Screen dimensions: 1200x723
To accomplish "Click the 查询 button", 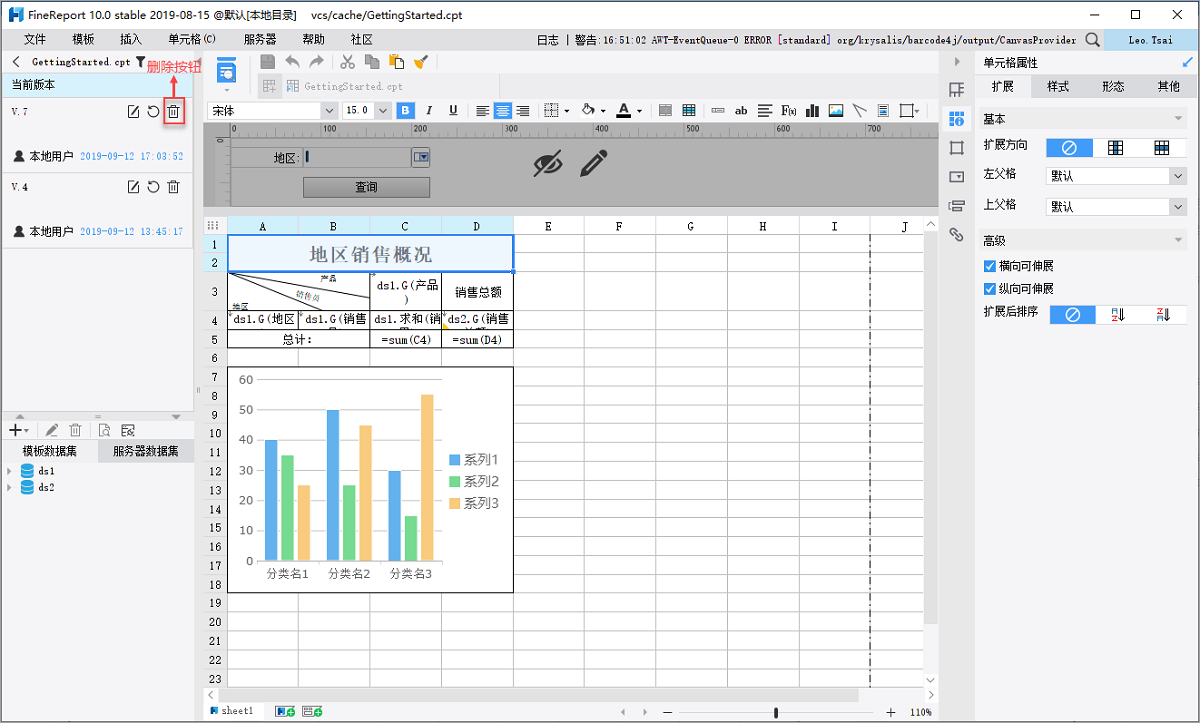I will click(366, 187).
